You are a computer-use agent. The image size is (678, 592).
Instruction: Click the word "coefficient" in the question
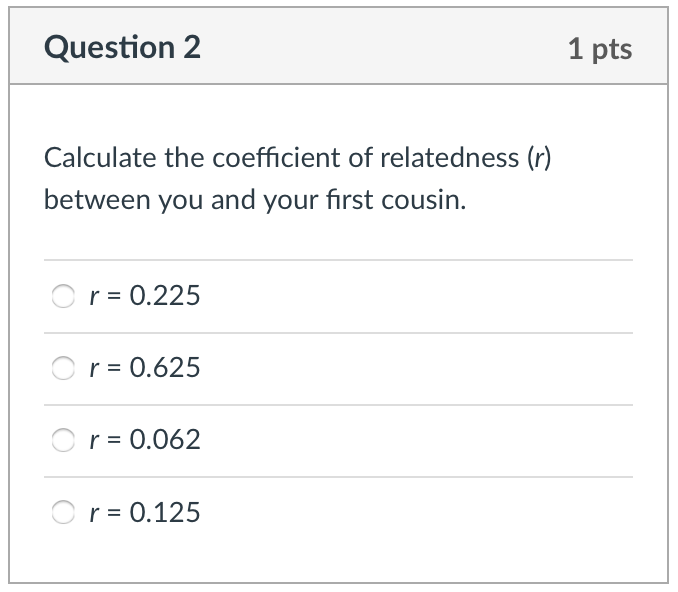tap(262, 157)
